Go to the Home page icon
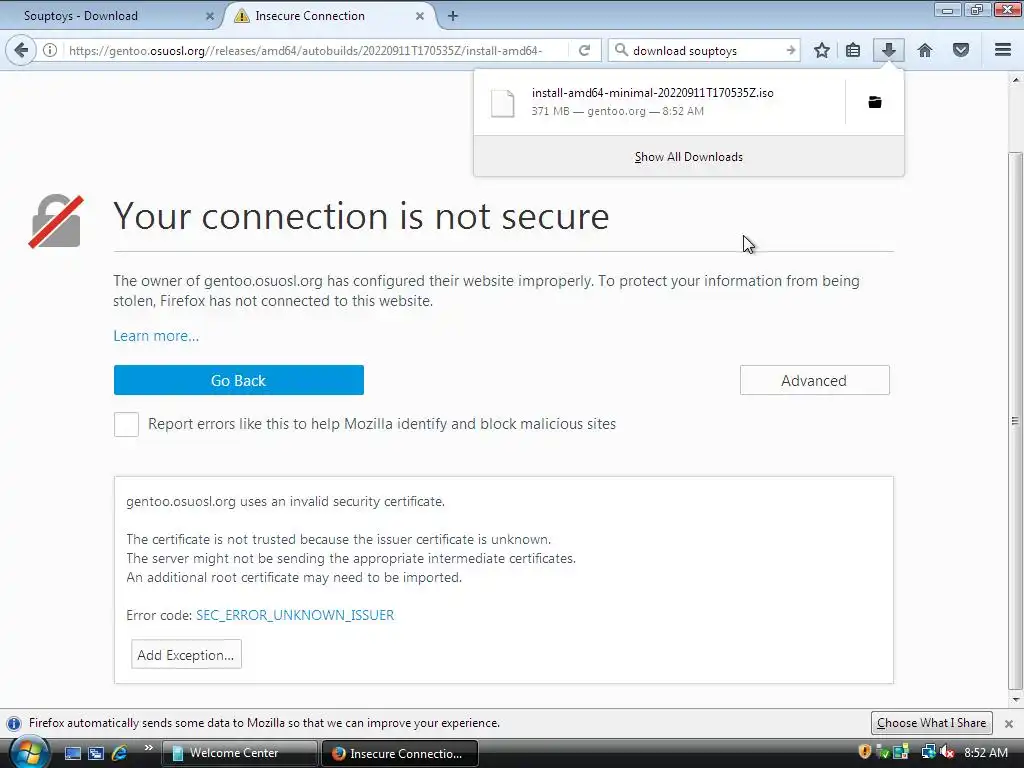This screenshot has width=1024, height=768. (x=925, y=50)
